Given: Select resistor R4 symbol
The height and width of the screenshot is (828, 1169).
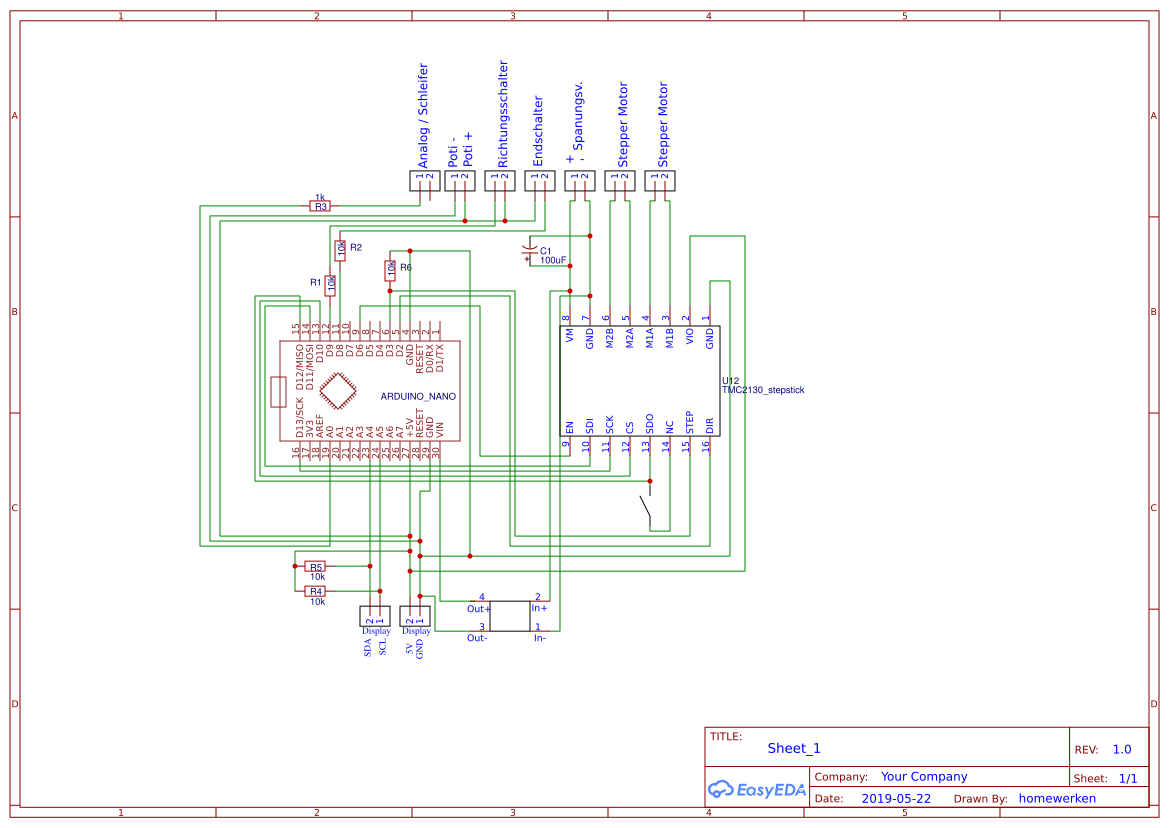Looking at the screenshot, I should [x=315, y=591].
